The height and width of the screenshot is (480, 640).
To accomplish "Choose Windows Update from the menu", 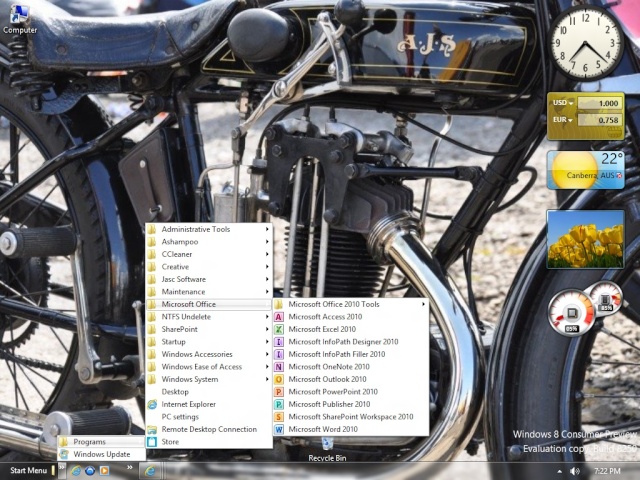I will [x=101, y=454].
